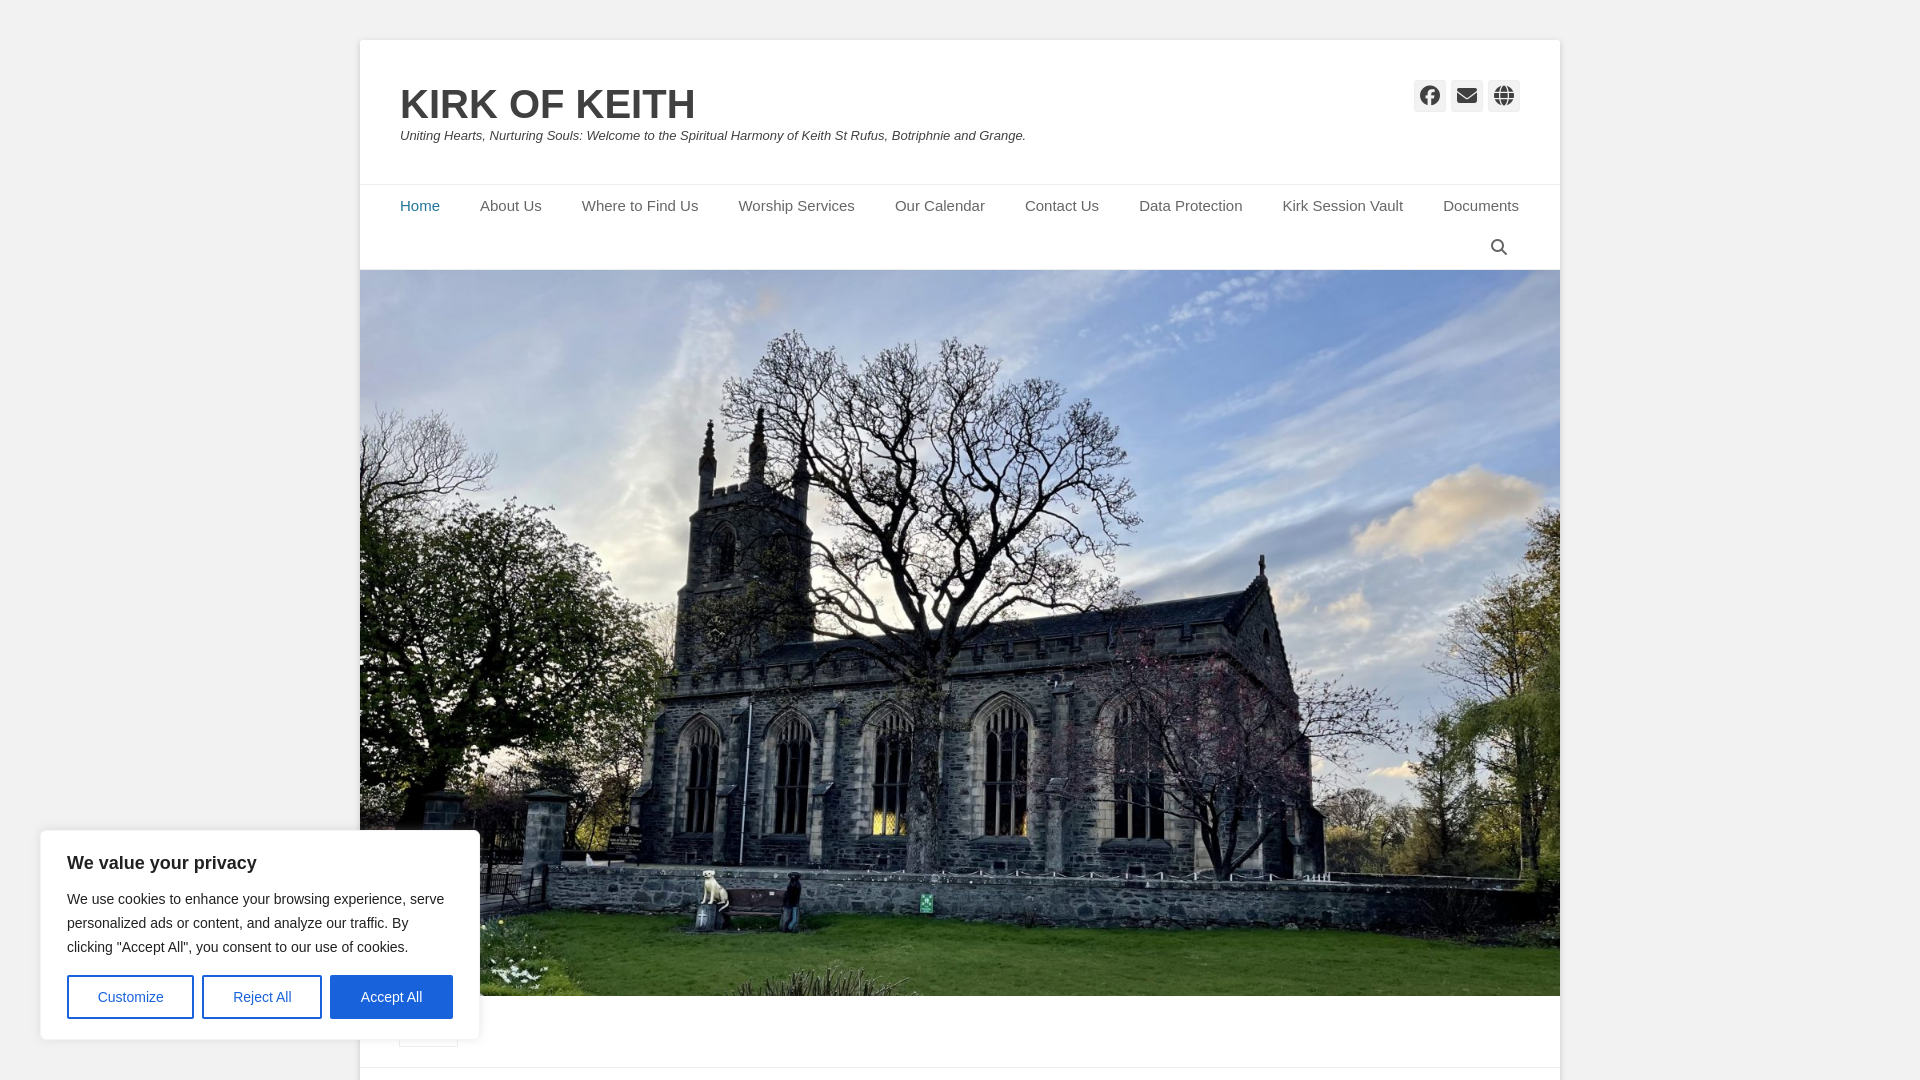Select Where to Find Us menu
Screen dimensions: 1920x1080
[x=640, y=206]
